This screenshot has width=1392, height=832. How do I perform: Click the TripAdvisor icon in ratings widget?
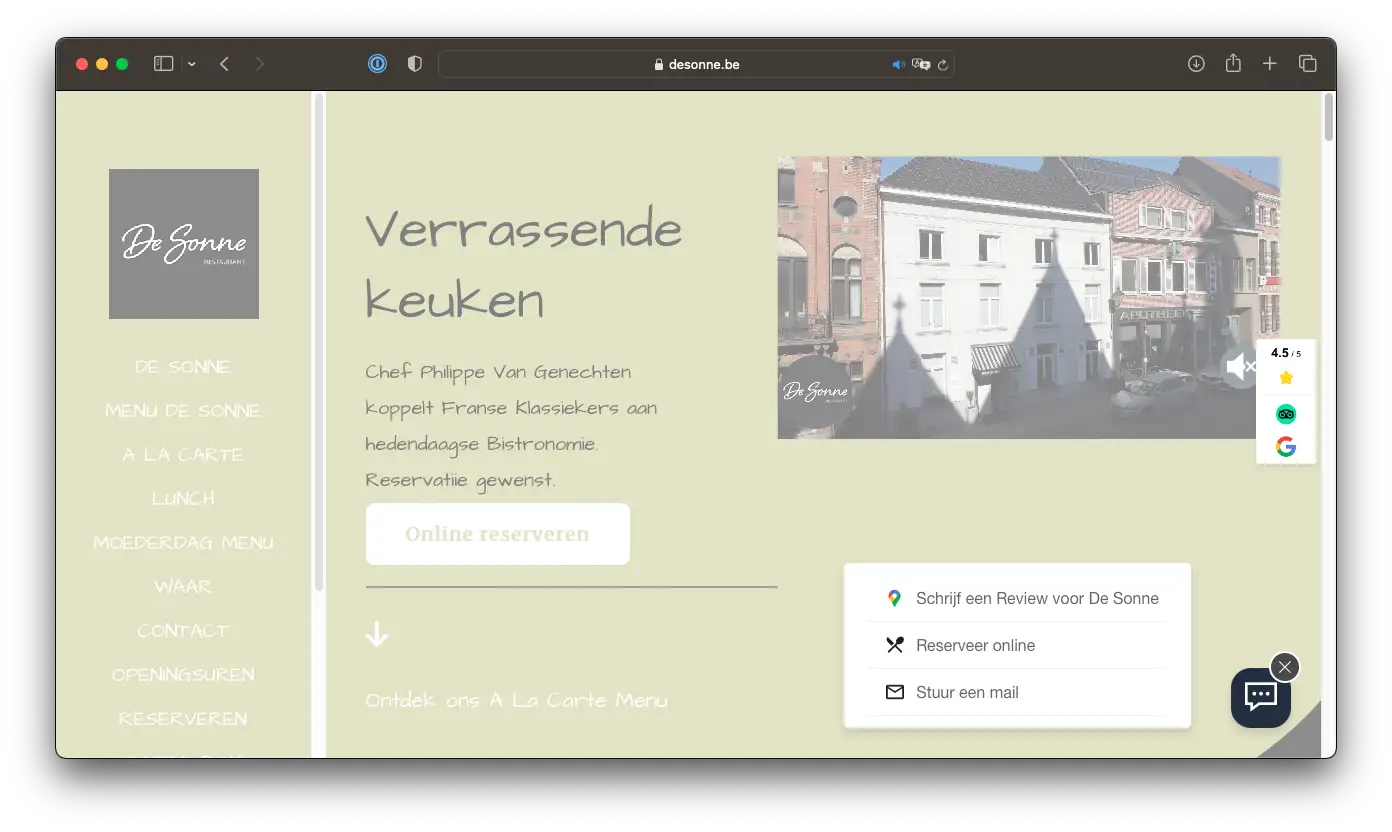(x=1286, y=414)
